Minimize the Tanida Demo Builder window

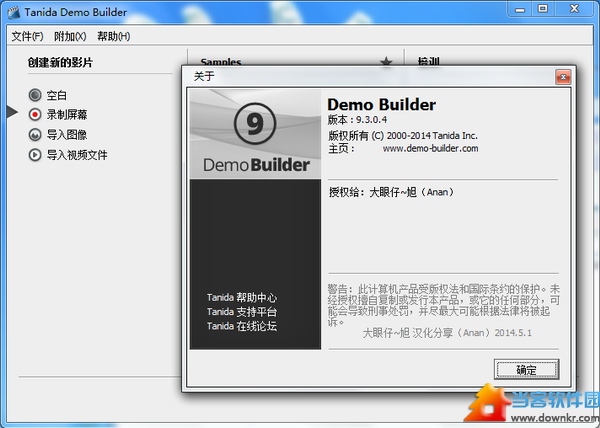(x=520, y=10)
